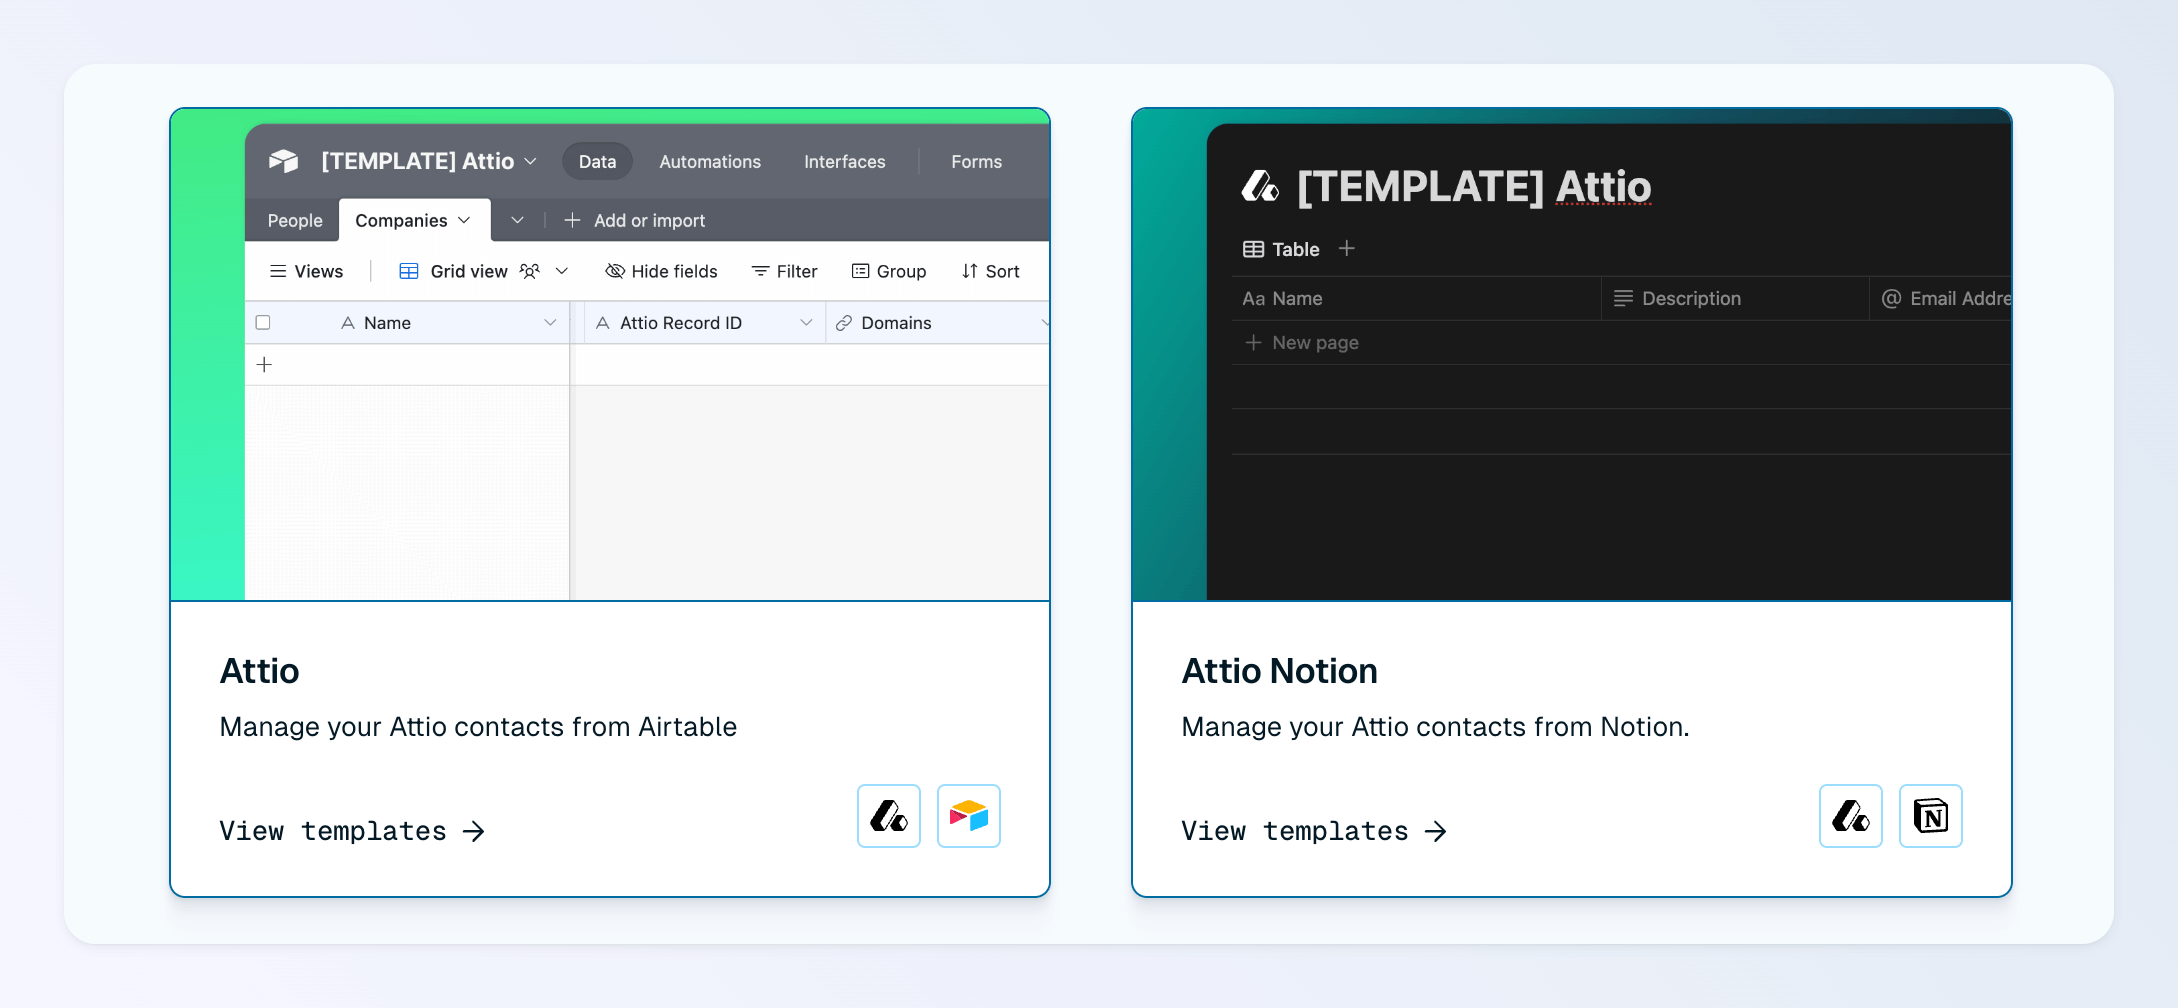2178x1008 pixels.
Task: Click View templates link in Attio card
Action: tap(352, 831)
